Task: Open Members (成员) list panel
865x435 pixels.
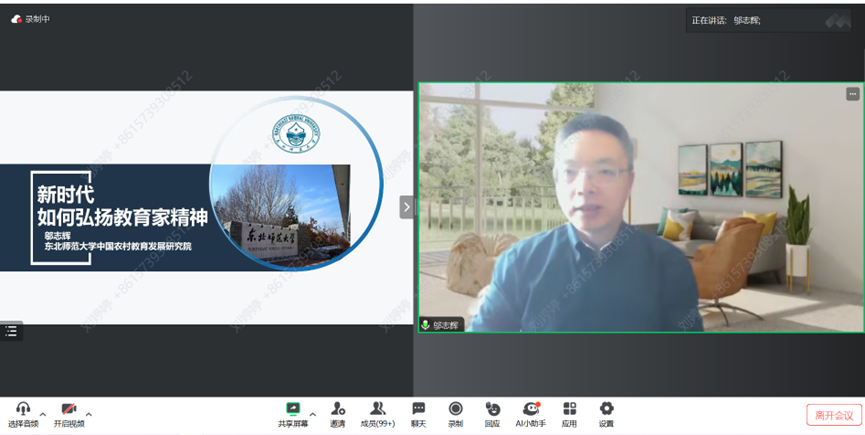Action: [x=378, y=410]
